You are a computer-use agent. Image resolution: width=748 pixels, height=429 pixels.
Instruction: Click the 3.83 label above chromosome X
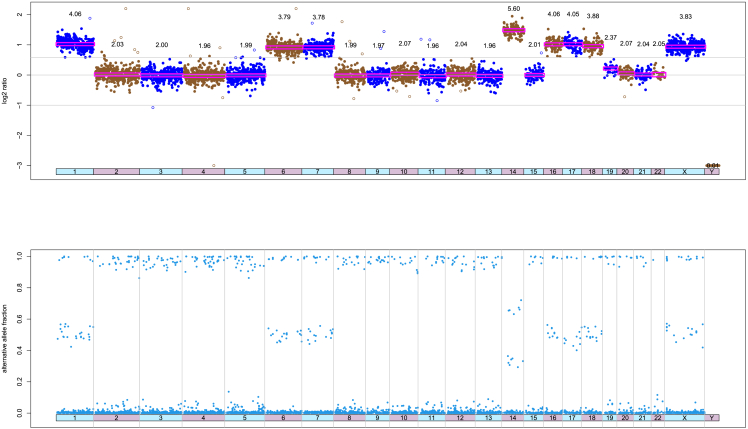click(685, 17)
